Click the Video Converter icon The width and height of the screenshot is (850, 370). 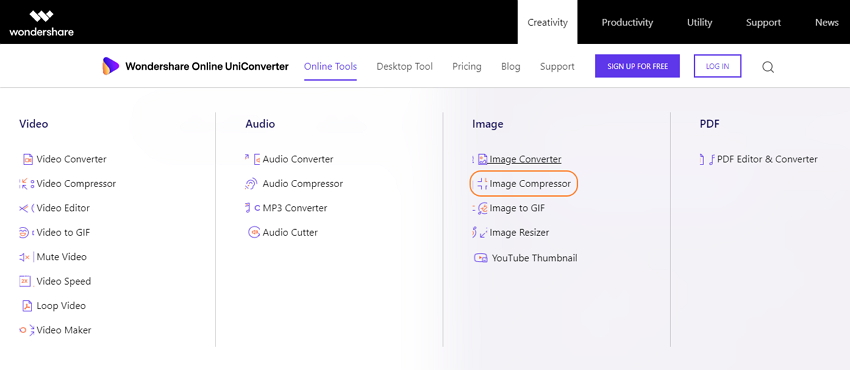coord(28,159)
